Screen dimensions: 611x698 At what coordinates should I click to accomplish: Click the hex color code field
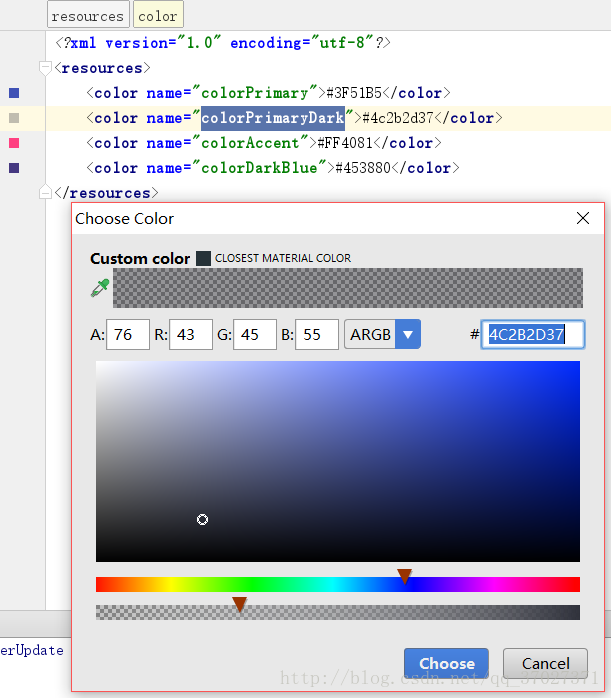coord(533,334)
